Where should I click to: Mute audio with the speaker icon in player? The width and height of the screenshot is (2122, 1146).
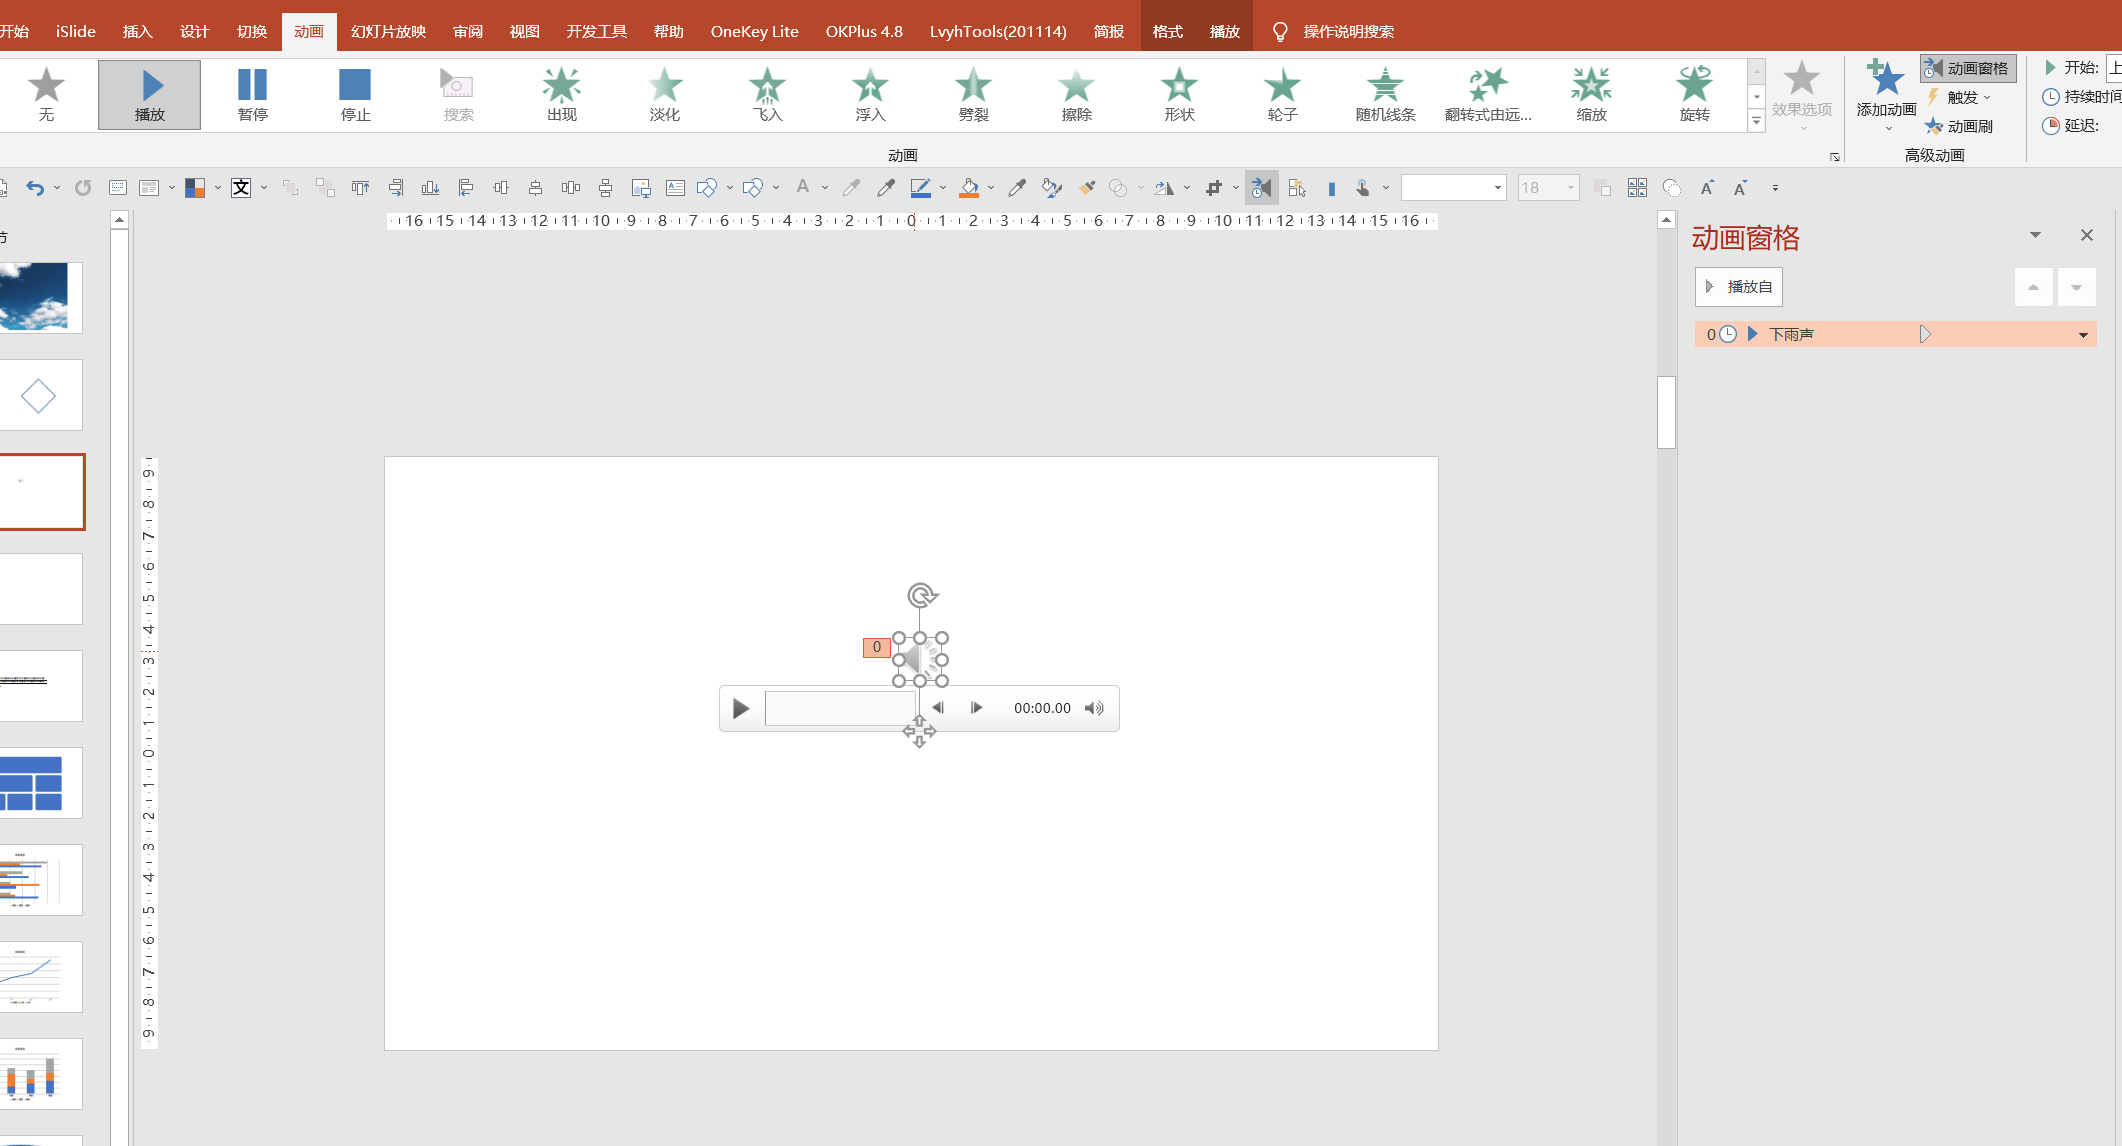coord(1094,708)
